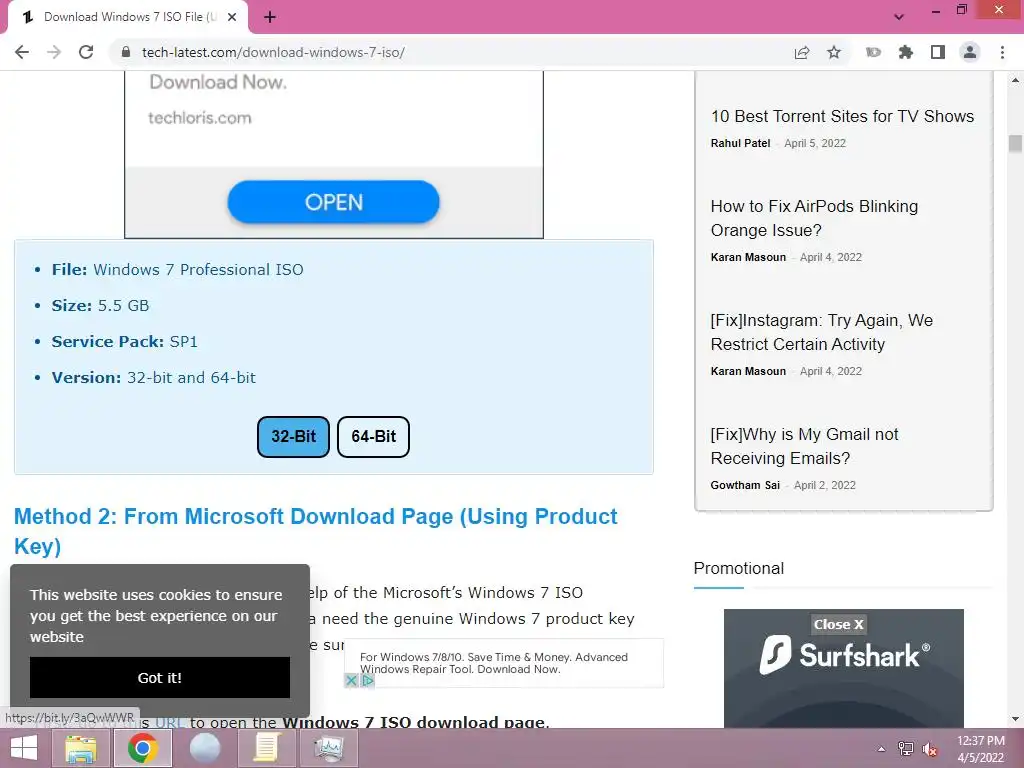Click 'File: Windows 7 Professional ISO'
1024x768 pixels.
click(x=177, y=270)
